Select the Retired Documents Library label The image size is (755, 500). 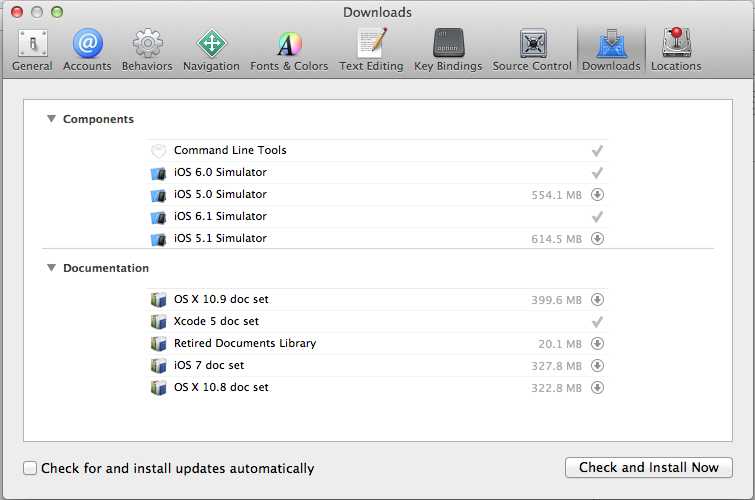click(245, 343)
